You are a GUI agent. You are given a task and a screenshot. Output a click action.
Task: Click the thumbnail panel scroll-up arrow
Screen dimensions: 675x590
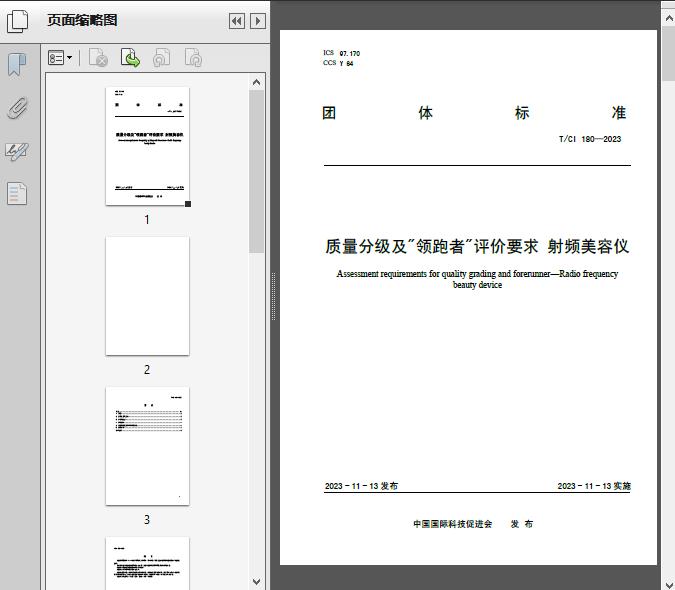click(257, 82)
